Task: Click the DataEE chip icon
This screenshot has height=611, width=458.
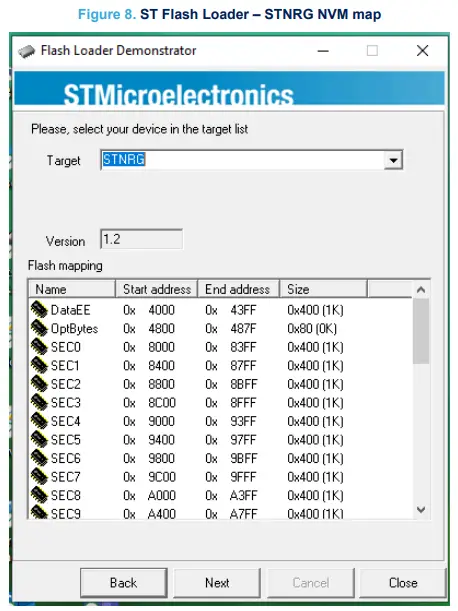Action: [39, 310]
